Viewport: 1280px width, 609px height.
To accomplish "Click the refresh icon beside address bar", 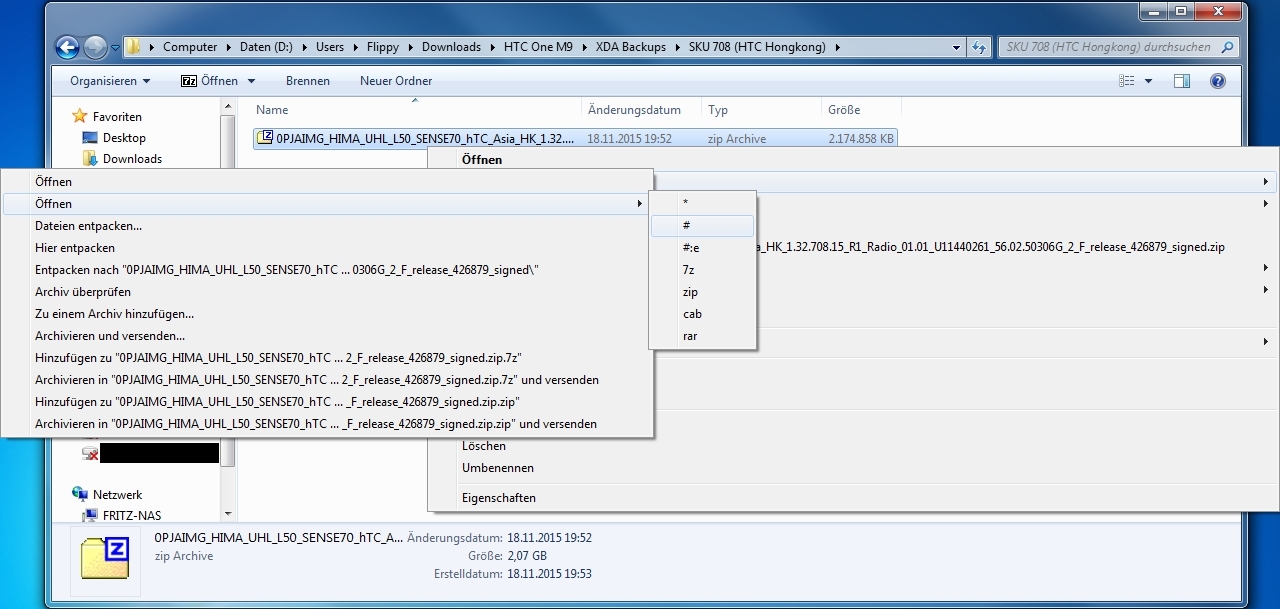I will pos(979,47).
